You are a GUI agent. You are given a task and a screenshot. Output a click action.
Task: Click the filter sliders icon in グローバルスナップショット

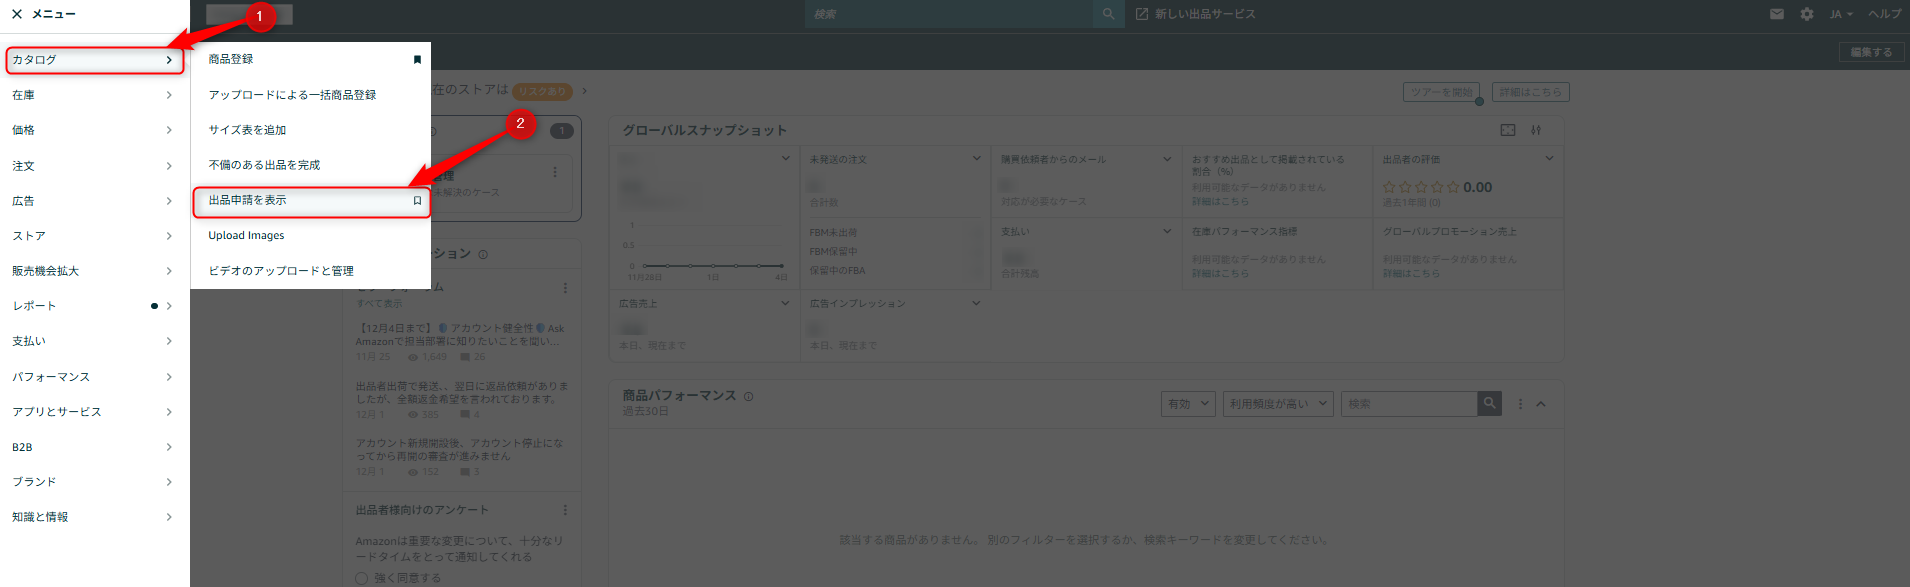1536,130
